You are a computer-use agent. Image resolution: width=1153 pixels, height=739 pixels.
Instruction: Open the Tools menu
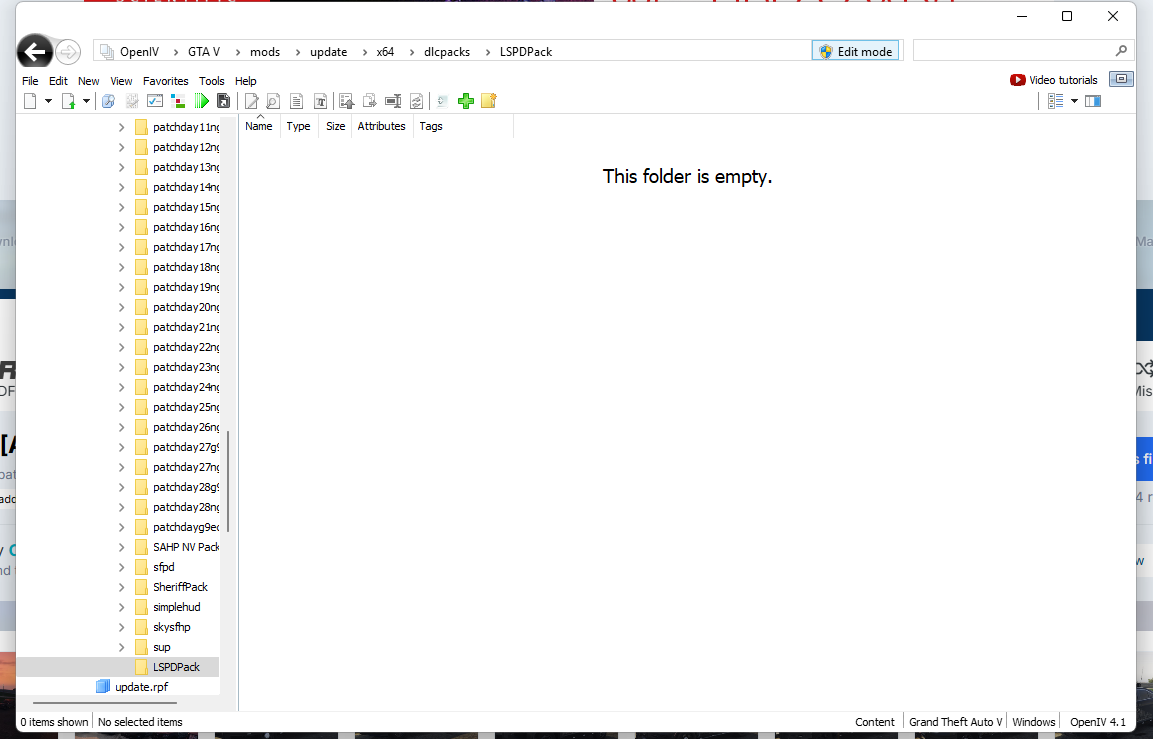pyautogui.click(x=211, y=81)
